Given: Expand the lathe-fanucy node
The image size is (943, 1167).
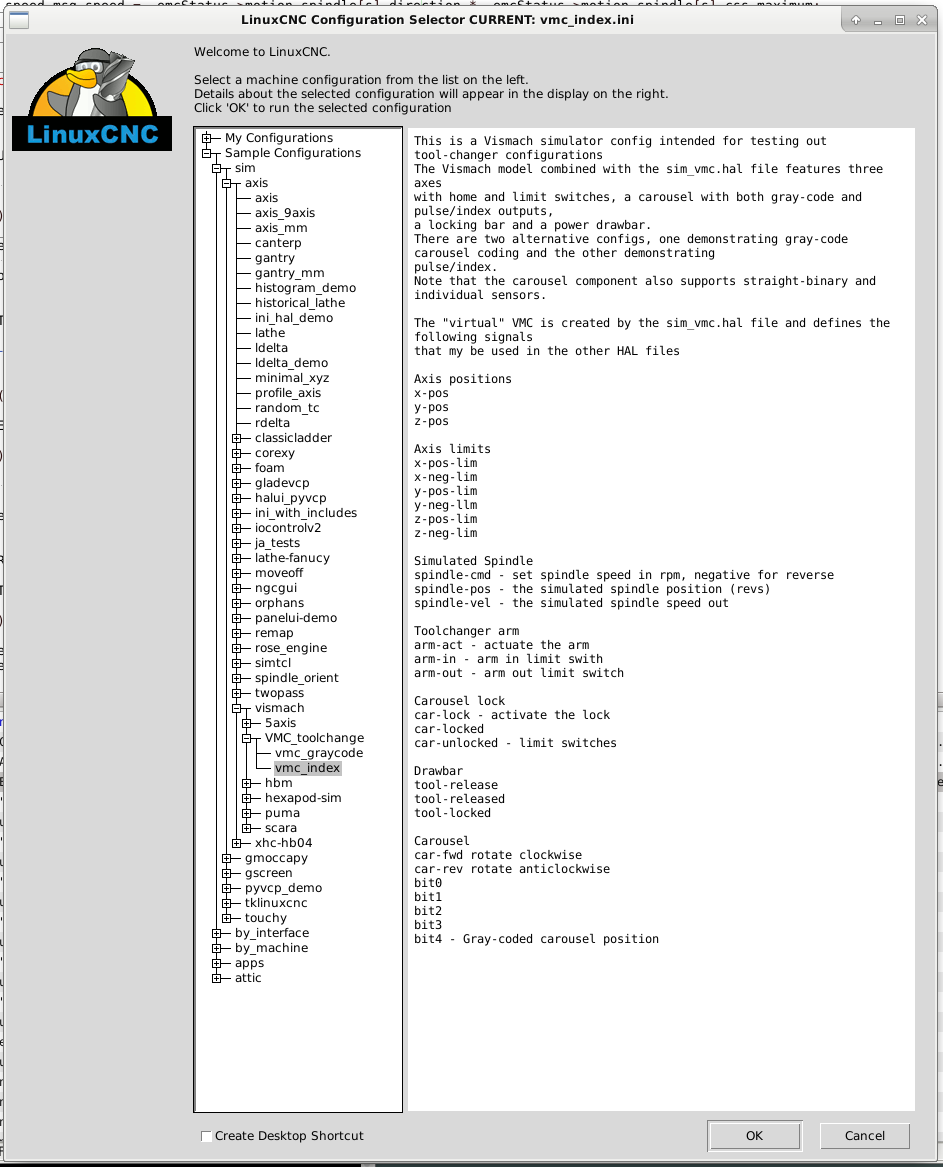Looking at the screenshot, I should pos(237,557).
